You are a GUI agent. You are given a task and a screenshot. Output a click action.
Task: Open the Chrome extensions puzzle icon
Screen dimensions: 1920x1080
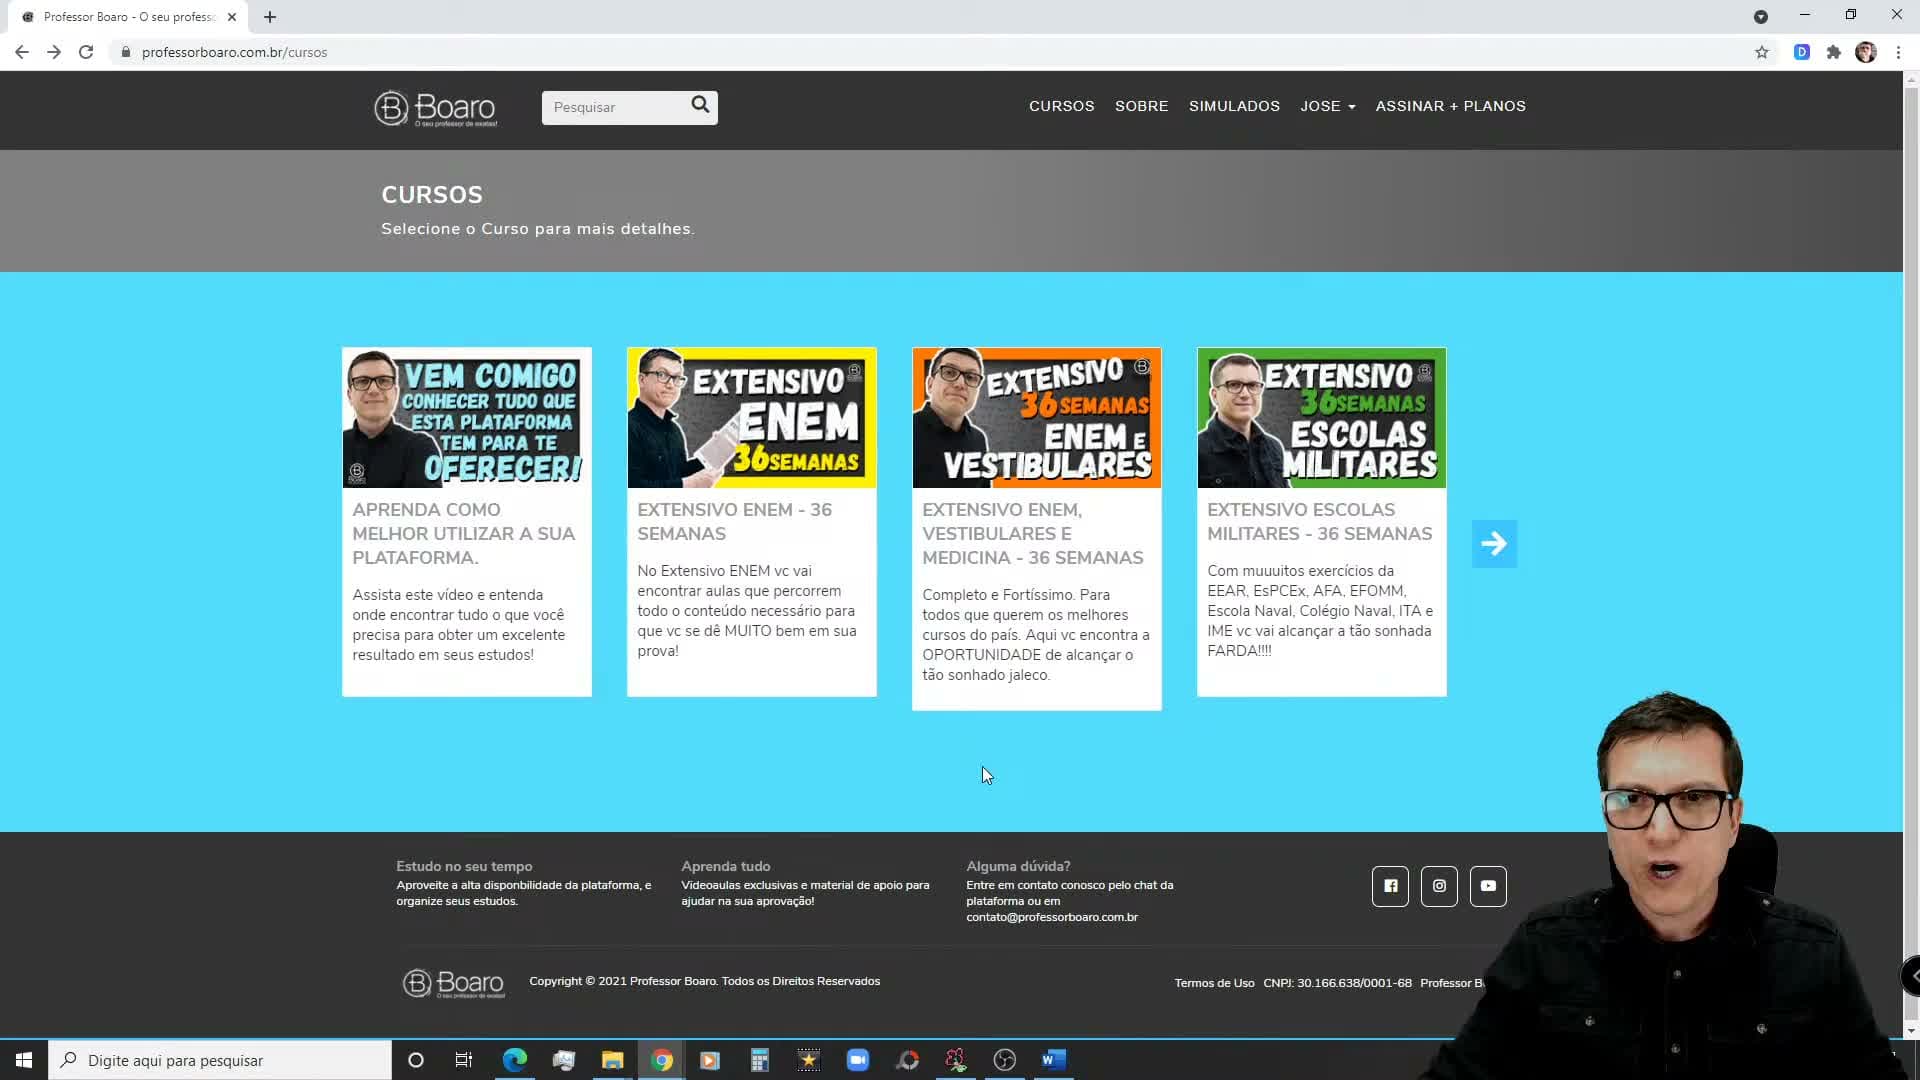point(1833,52)
